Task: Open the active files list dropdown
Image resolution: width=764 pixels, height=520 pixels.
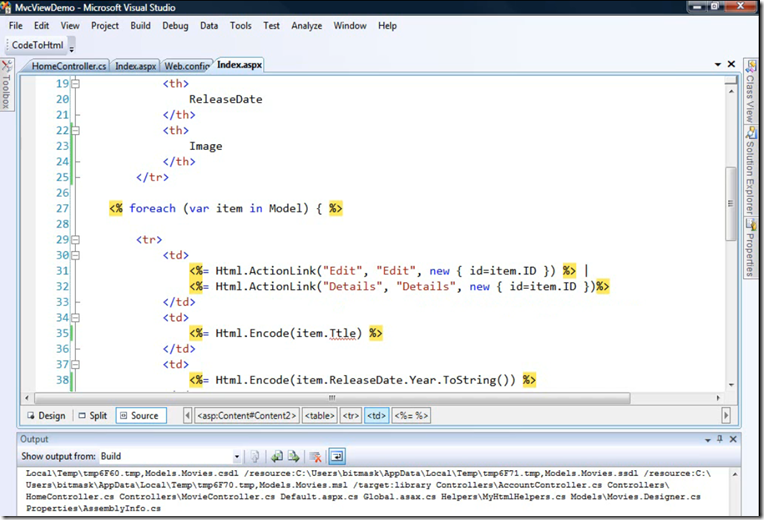Action: 718,64
